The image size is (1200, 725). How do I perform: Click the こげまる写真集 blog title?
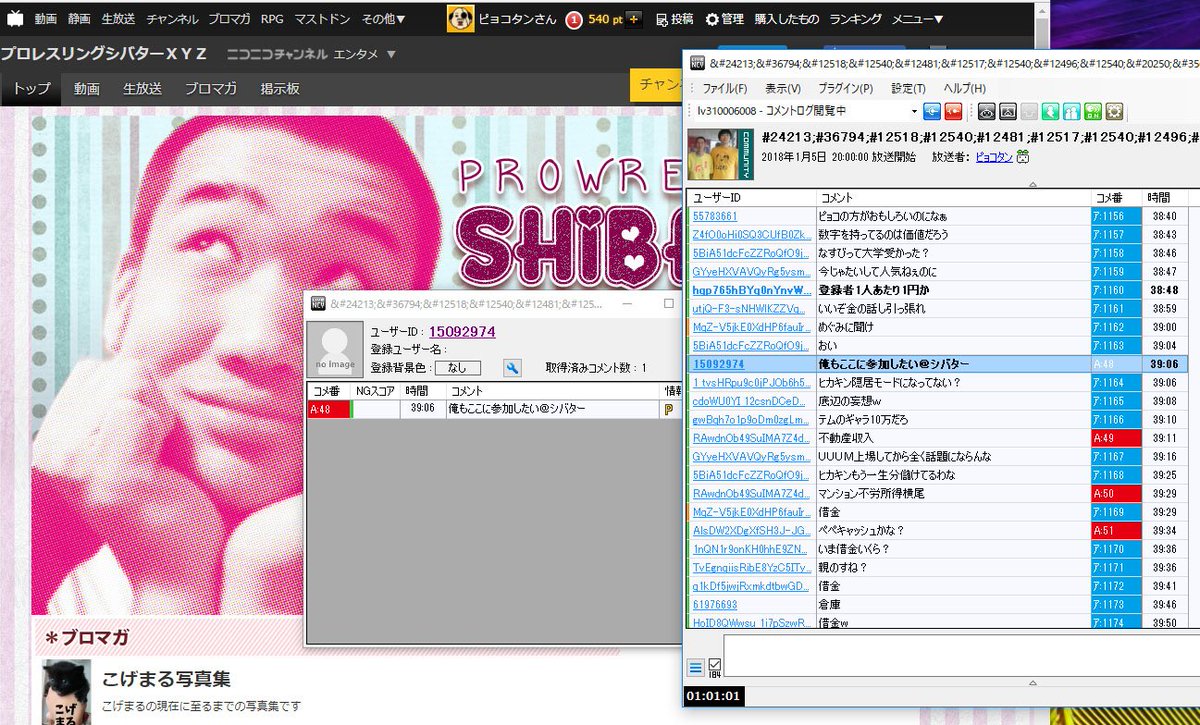166,679
